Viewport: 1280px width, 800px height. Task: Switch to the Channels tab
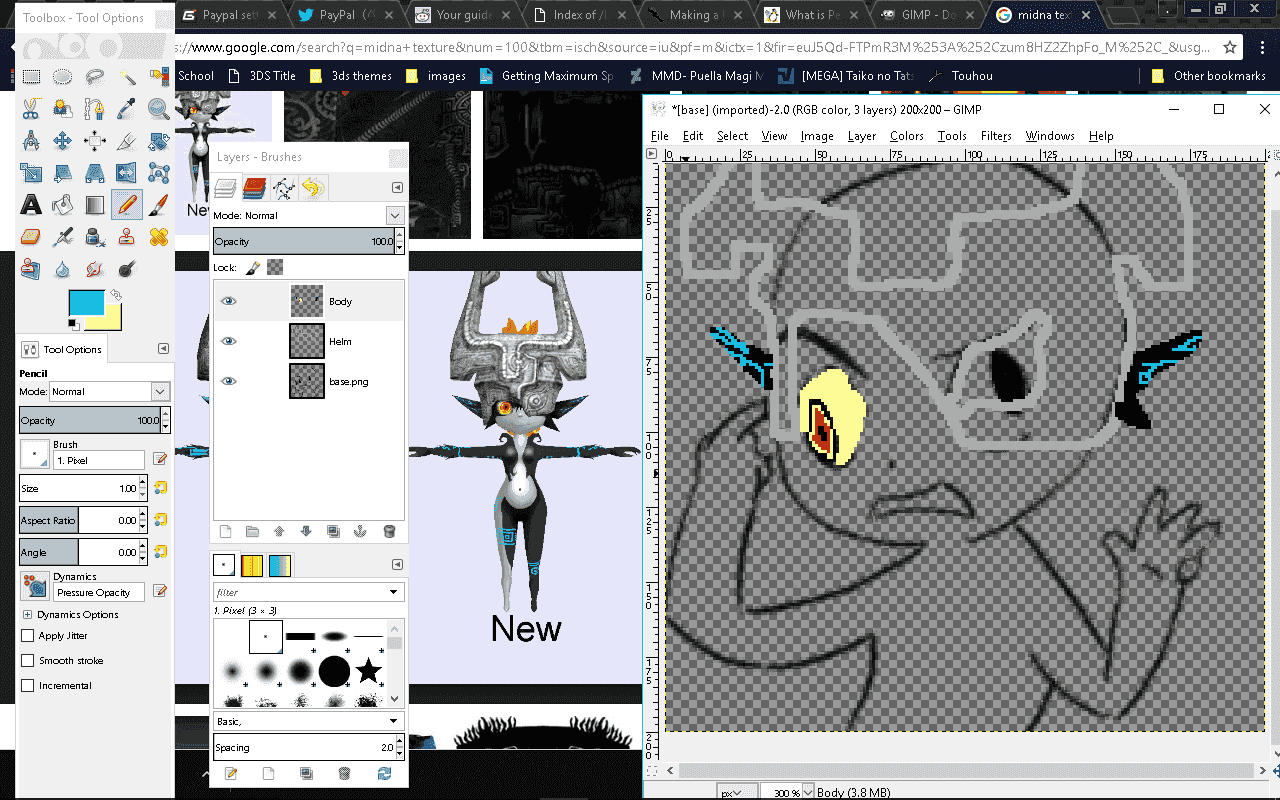(x=254, y=187)
